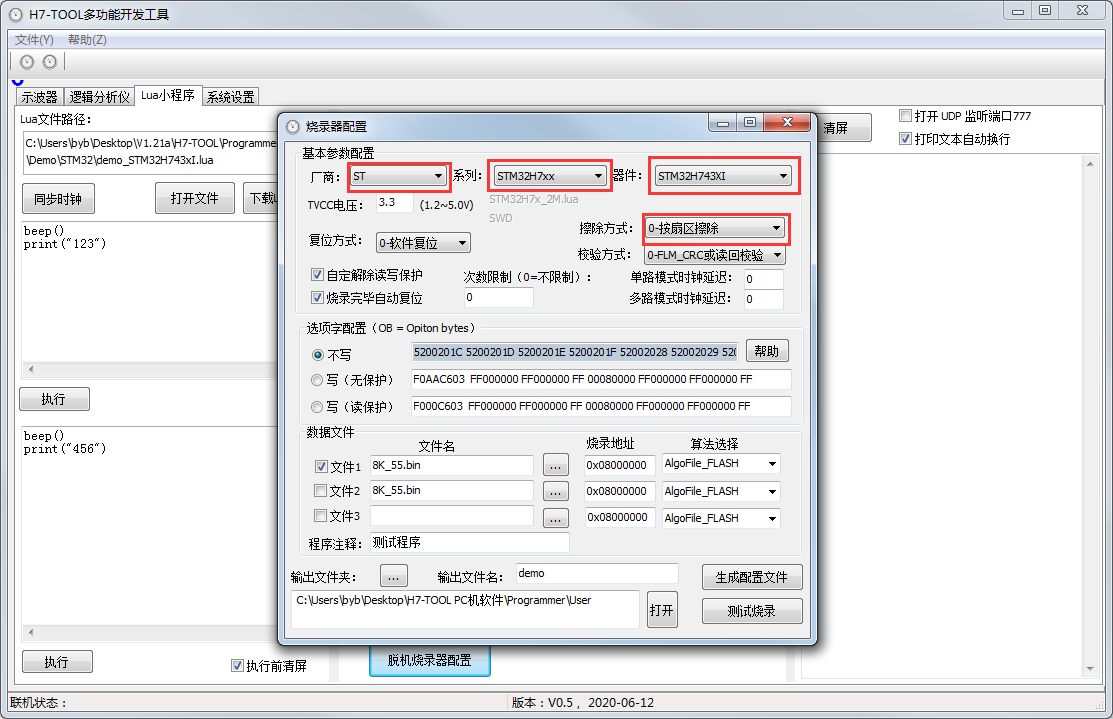Viewport: 1113px width, 719px height.
Task: Enable the 文件3 checkbox
Action: click(321, 515)
